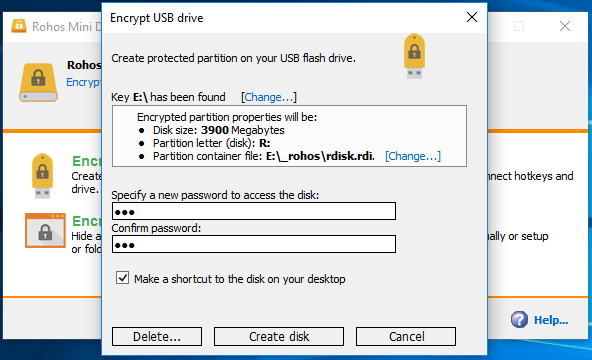Screen dimensions: 592x360
Task: Maximize the Rohos Mini Drive window
Action: 519,26
